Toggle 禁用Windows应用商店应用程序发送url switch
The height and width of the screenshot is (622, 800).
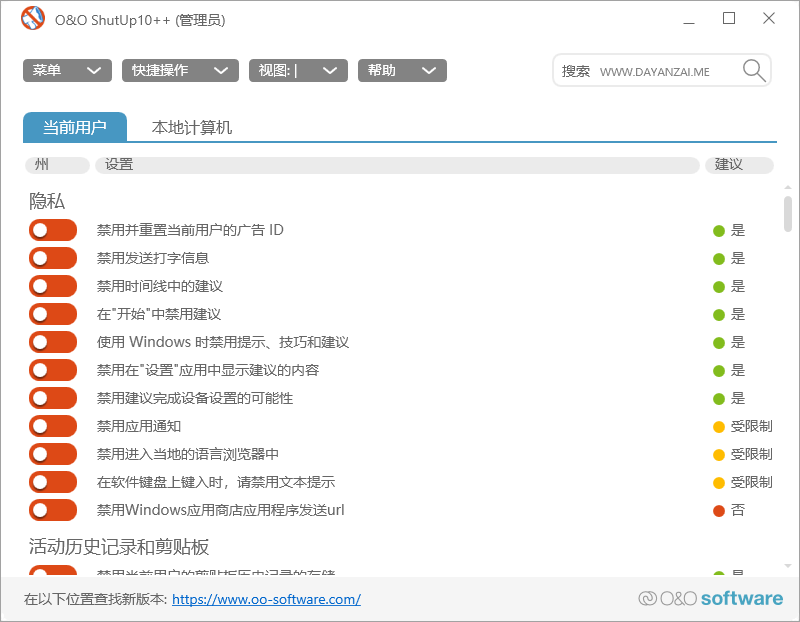pyautogui.click(x=53, y=510)
